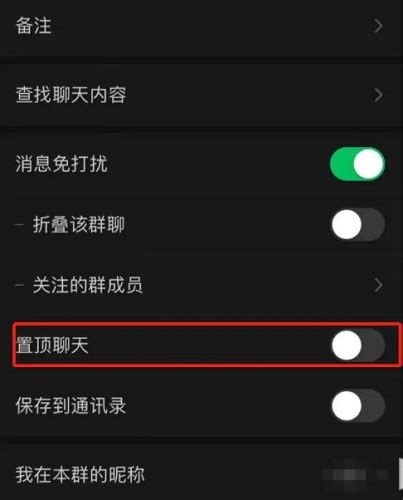Tap the 折叠该群聊 label text

(79, 225)
